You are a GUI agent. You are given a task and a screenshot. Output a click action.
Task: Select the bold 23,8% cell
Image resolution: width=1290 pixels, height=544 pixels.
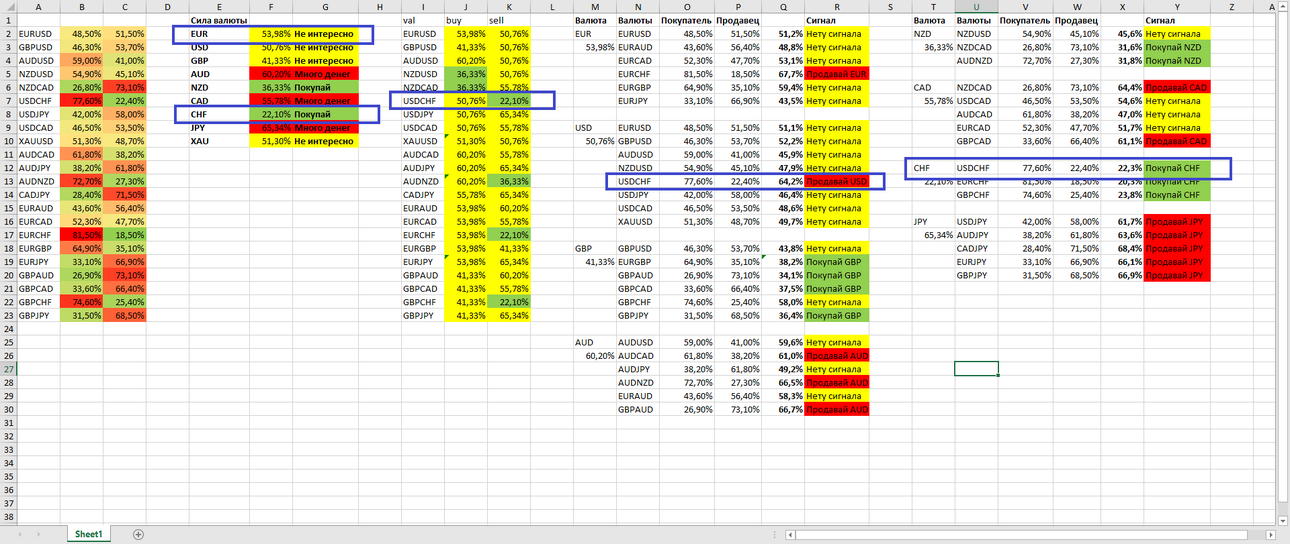(x=1122, y=194)
